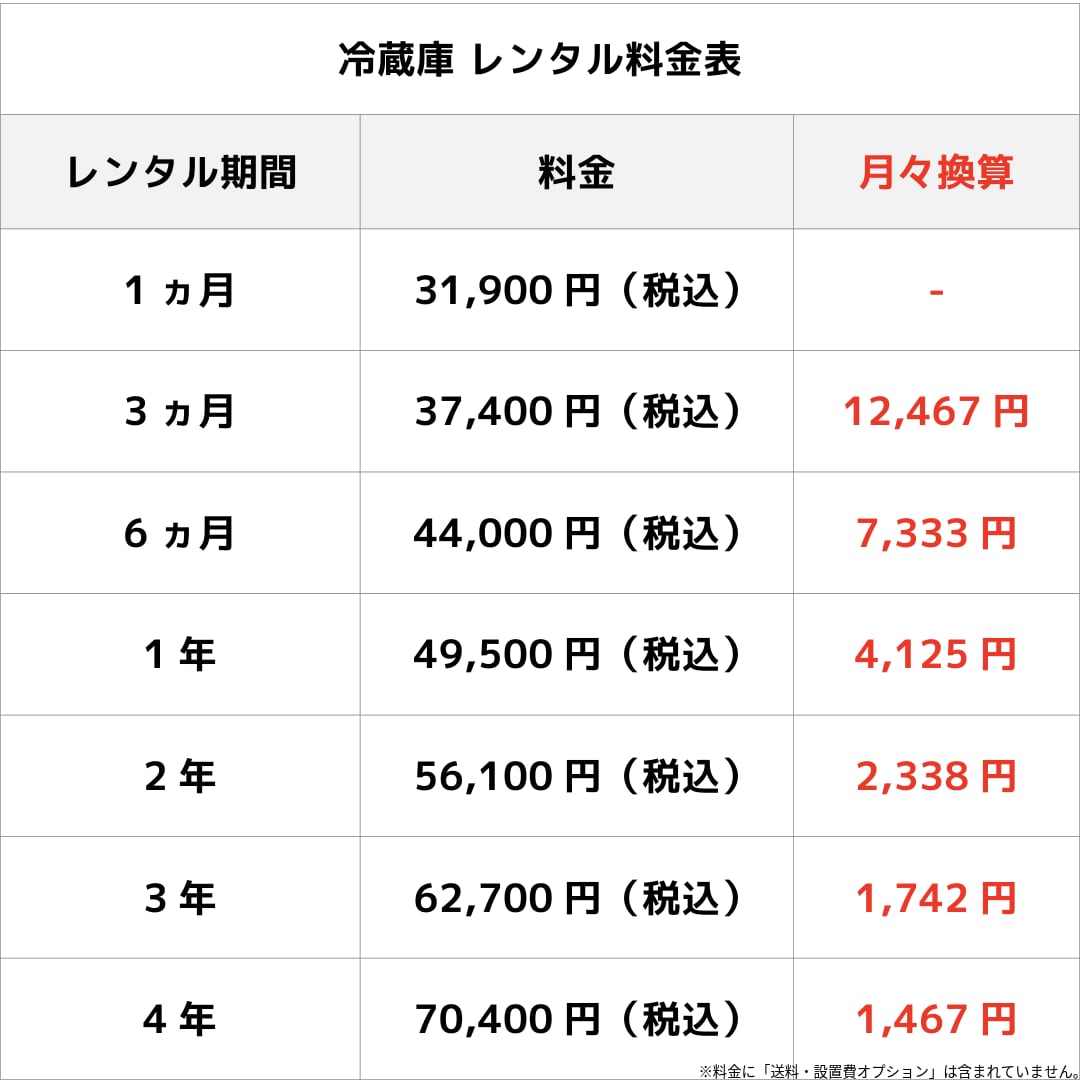Click the 冷蔵庫 レンタル料金表 title
Image resolution: width=1080 pixels, height=1080 pixels.
tap(539, 59)
